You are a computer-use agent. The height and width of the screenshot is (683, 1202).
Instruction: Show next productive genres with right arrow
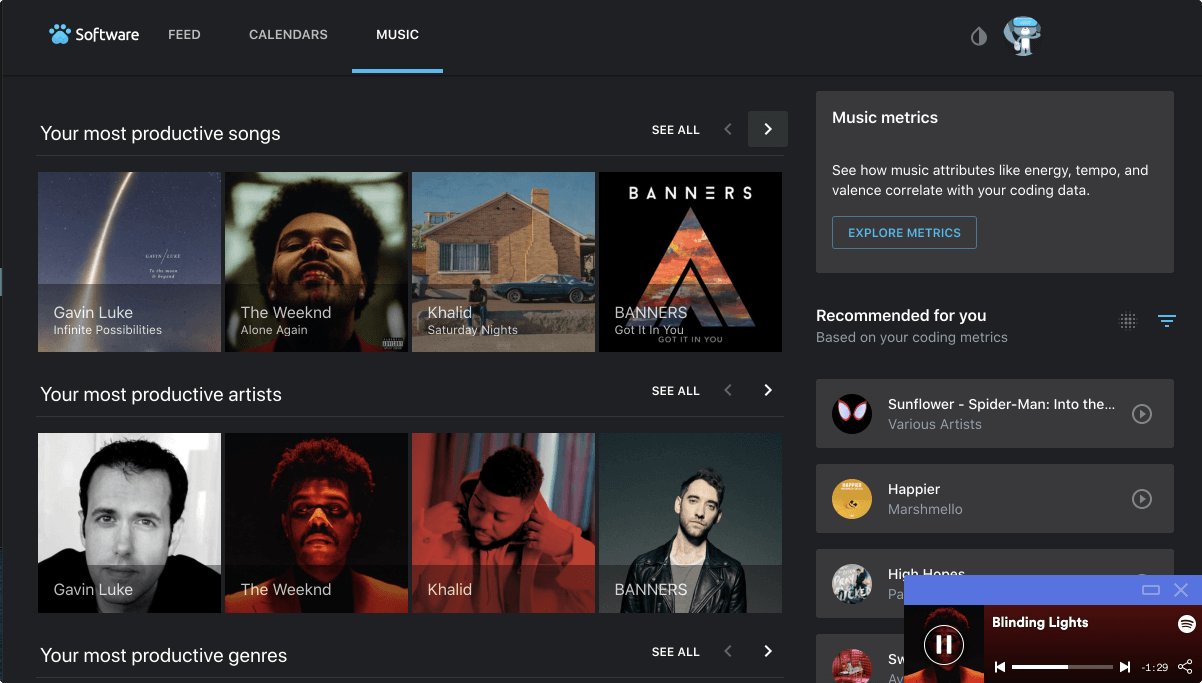click(x=767, y=651)
